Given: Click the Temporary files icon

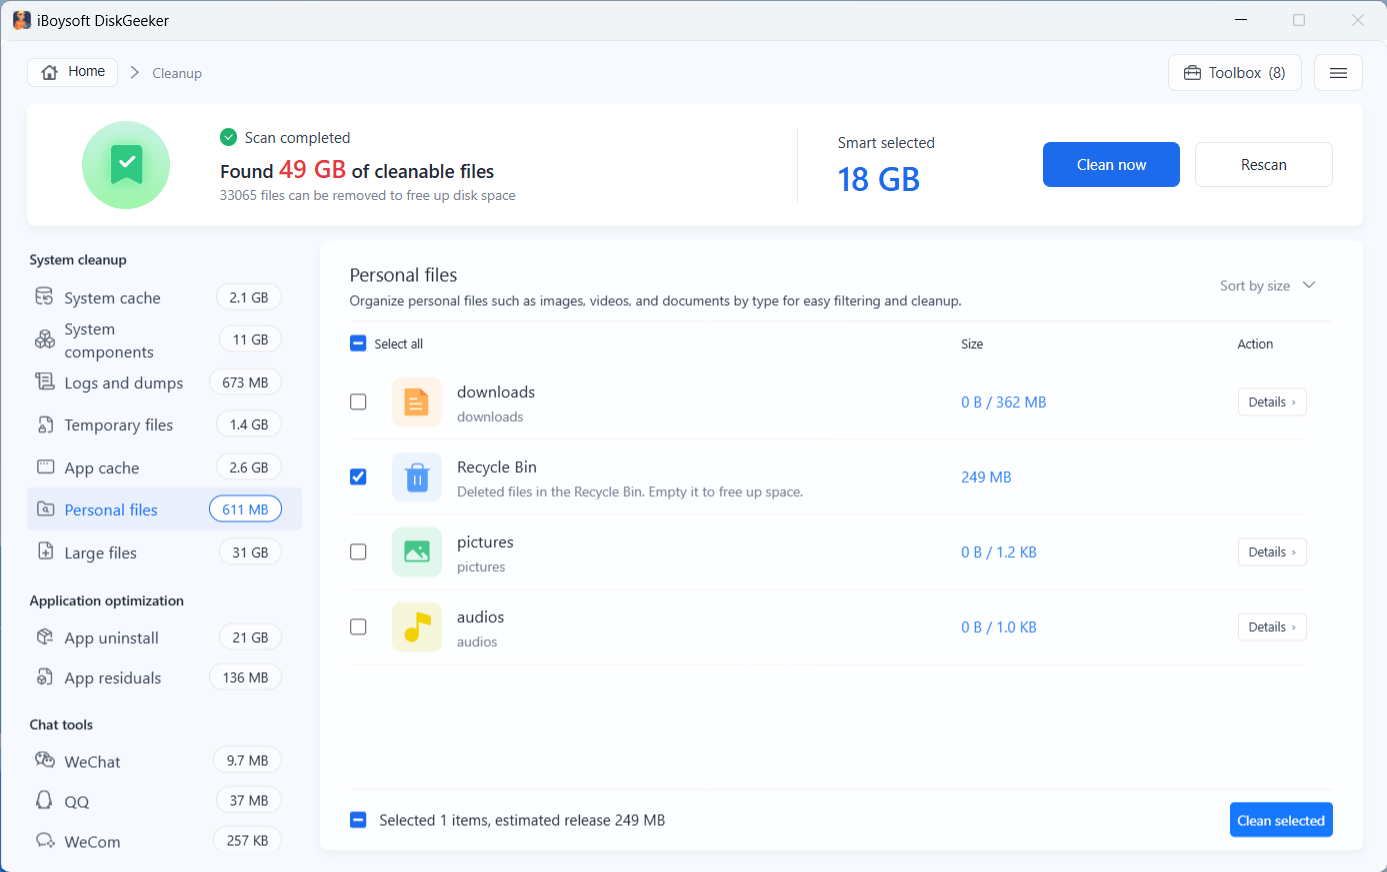Looking at the screenshot, I should [x=45, y=425].
